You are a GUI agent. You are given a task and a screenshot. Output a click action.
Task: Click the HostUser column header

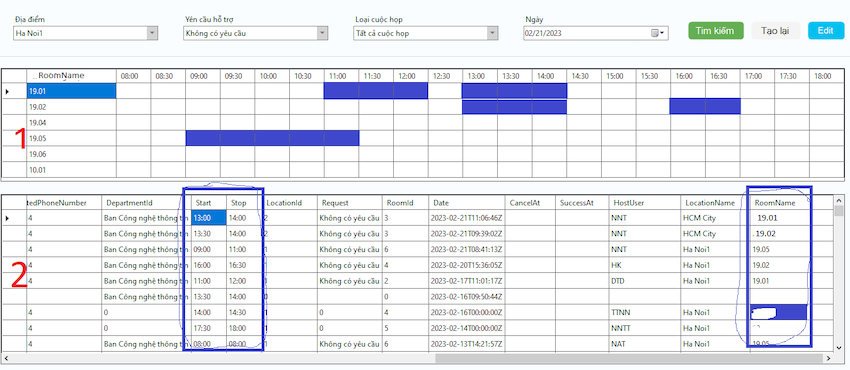645,203
